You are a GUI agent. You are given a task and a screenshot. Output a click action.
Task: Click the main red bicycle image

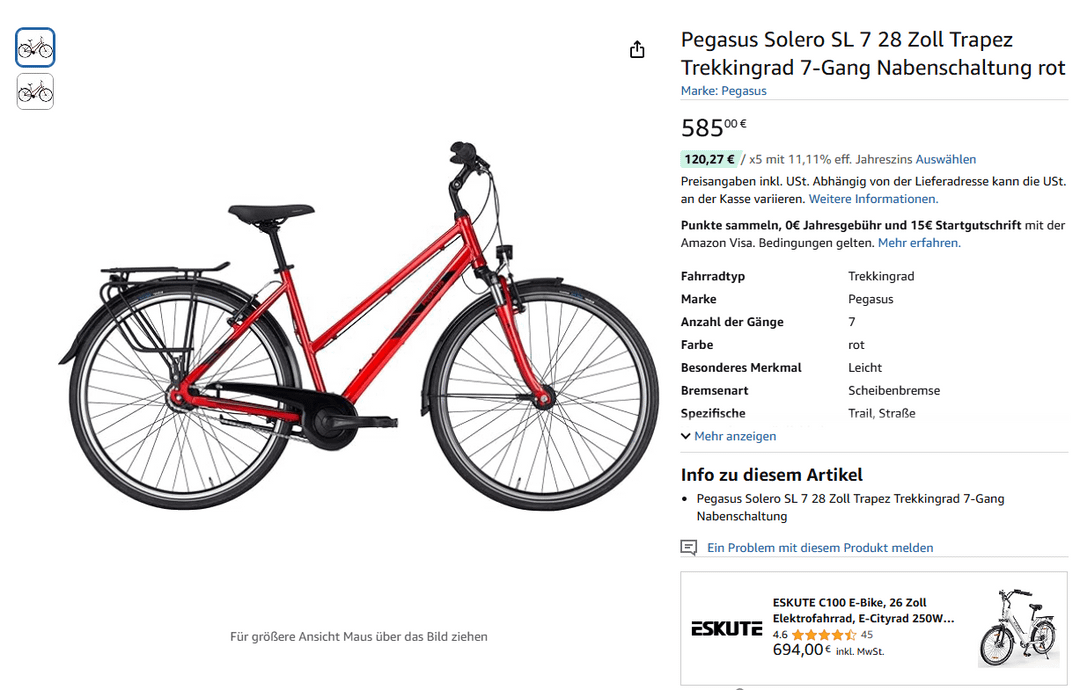point(358,327)
